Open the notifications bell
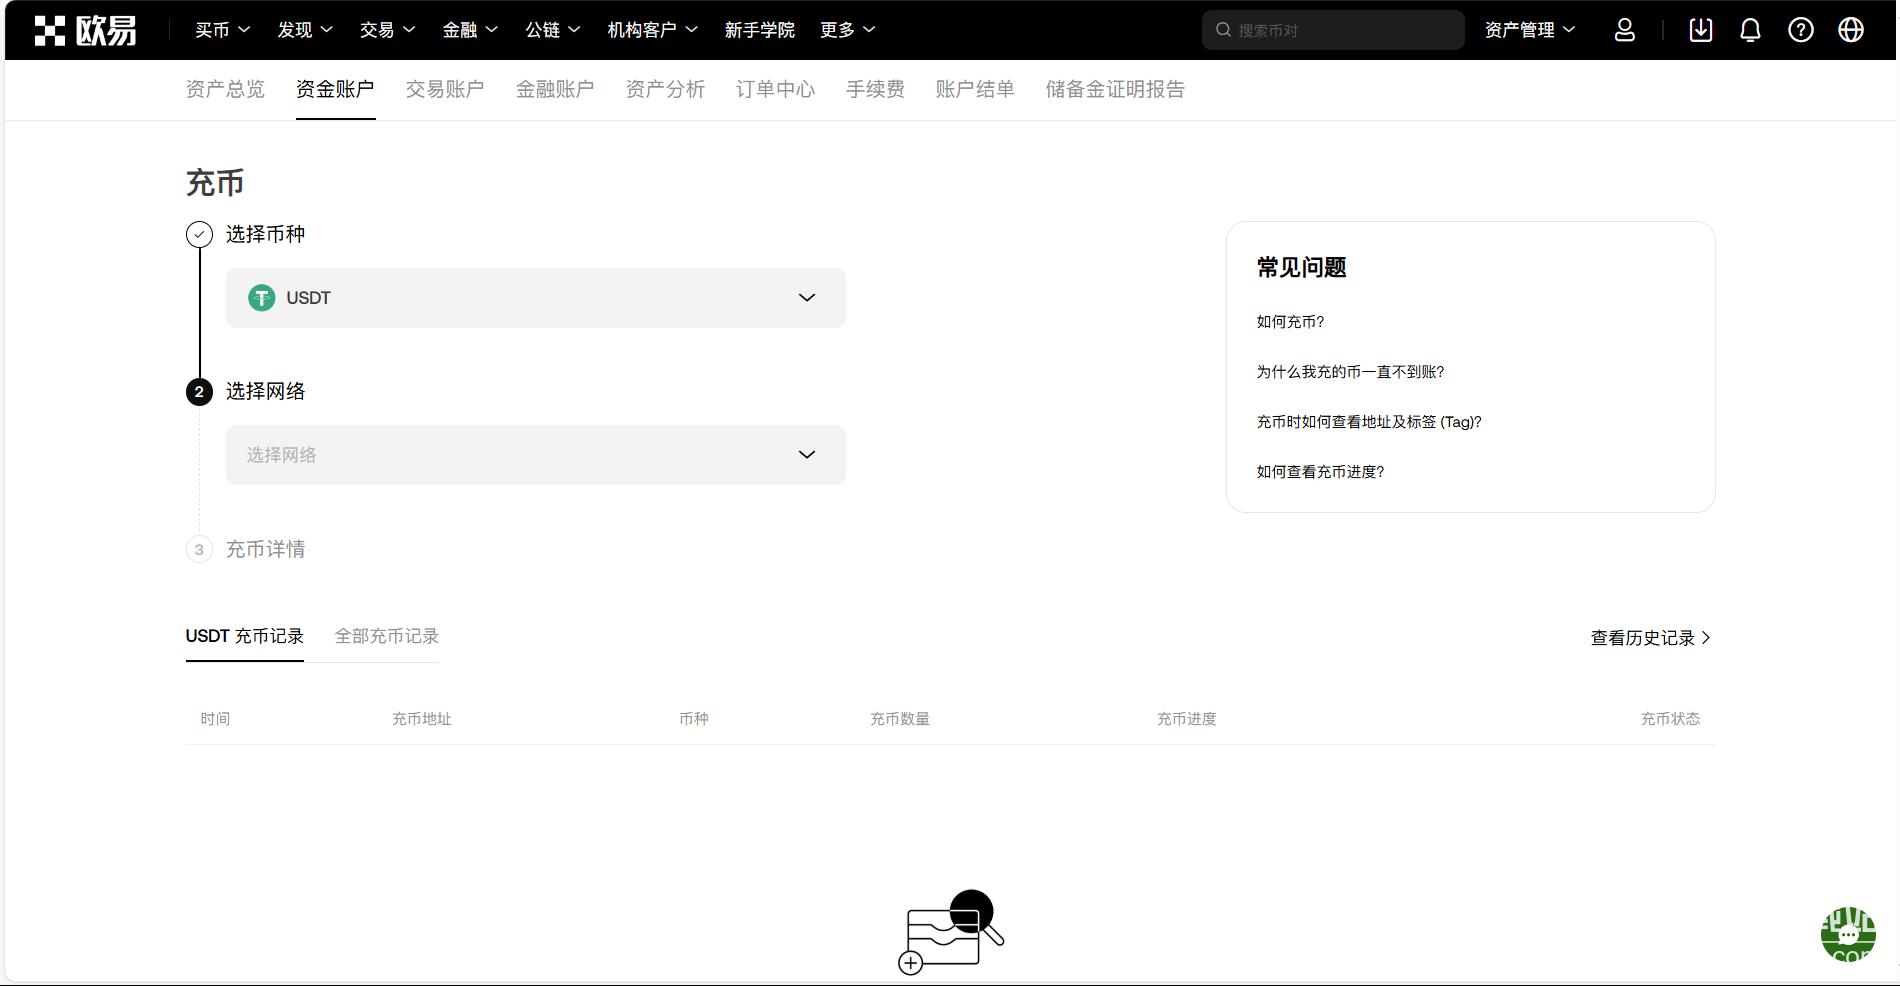Viewport: 1900px width, 986px height. pos(1750,30)
